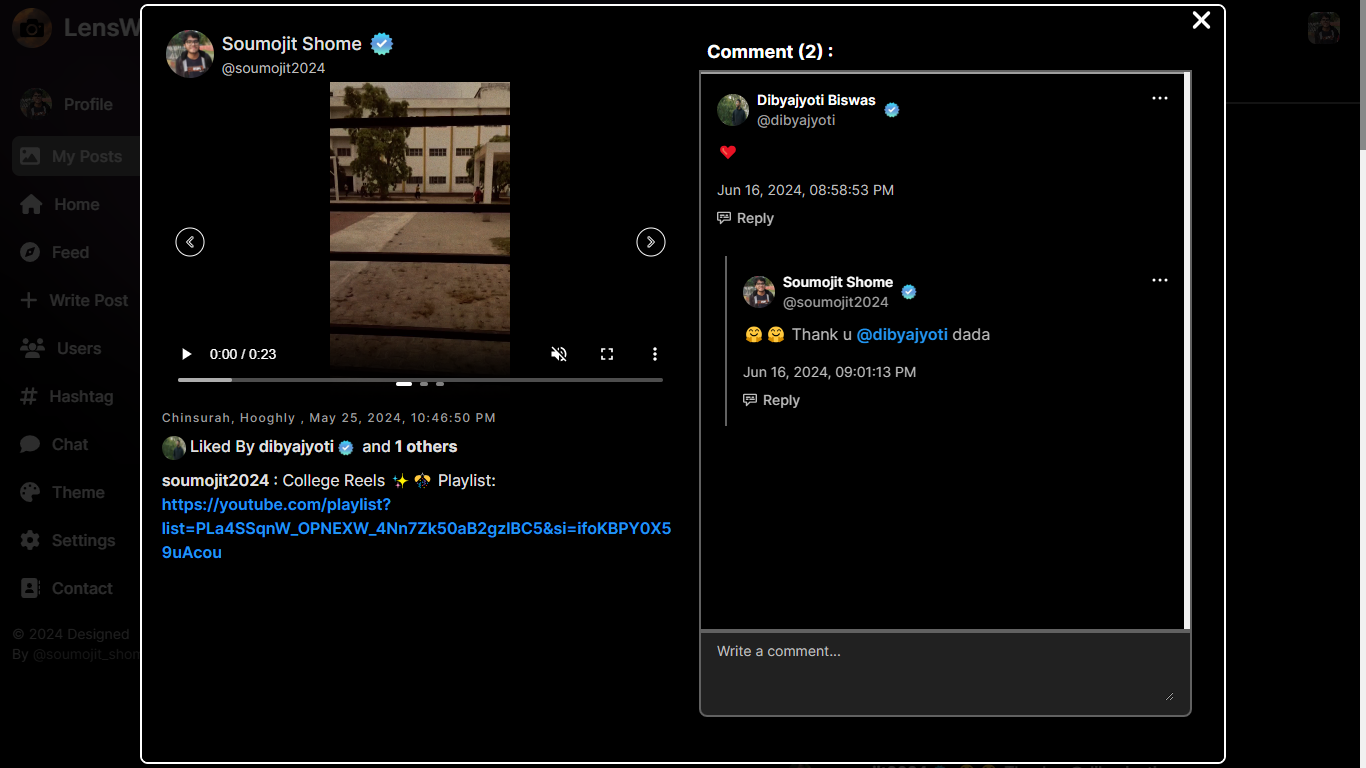Viewport: 1366px width, 768px height.
Task: Select the third carousel indicator dot
Action: pos(440,384)
